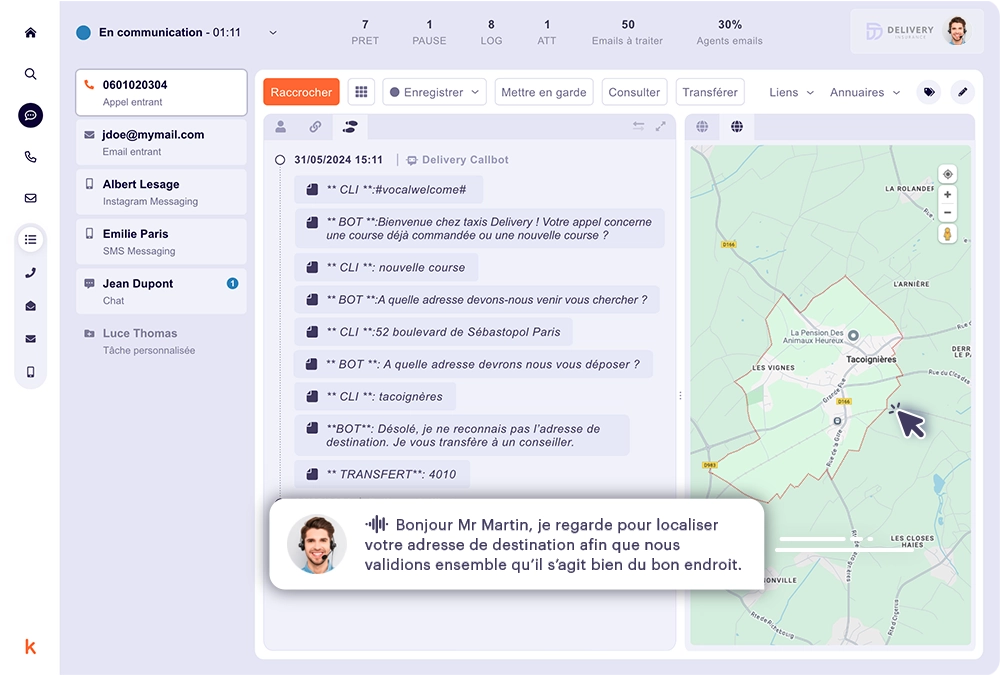
Task: Click the orange k logo
Action: [x=30, y=647]
